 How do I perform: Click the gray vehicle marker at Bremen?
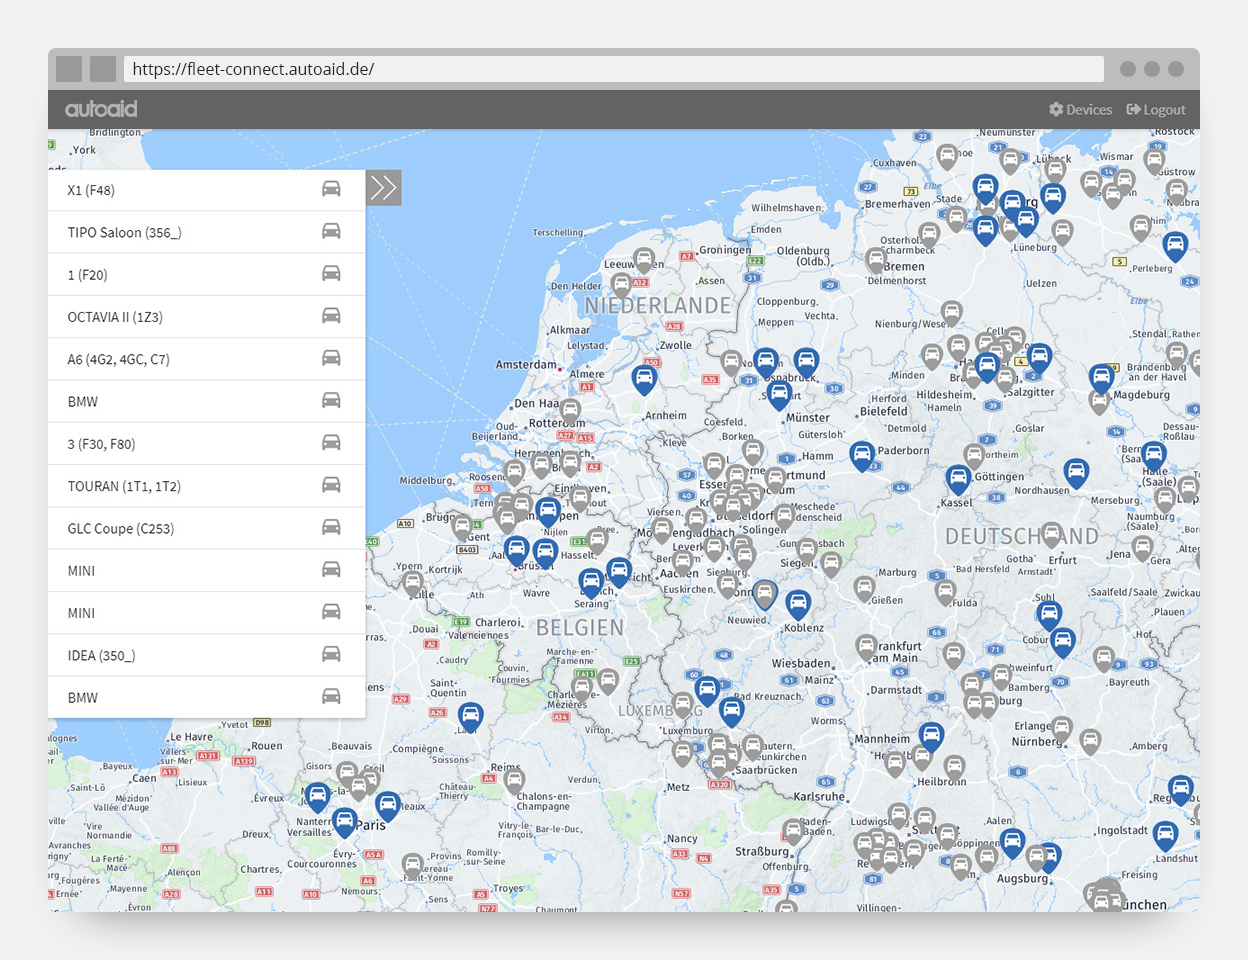click(x=877, y=261)
